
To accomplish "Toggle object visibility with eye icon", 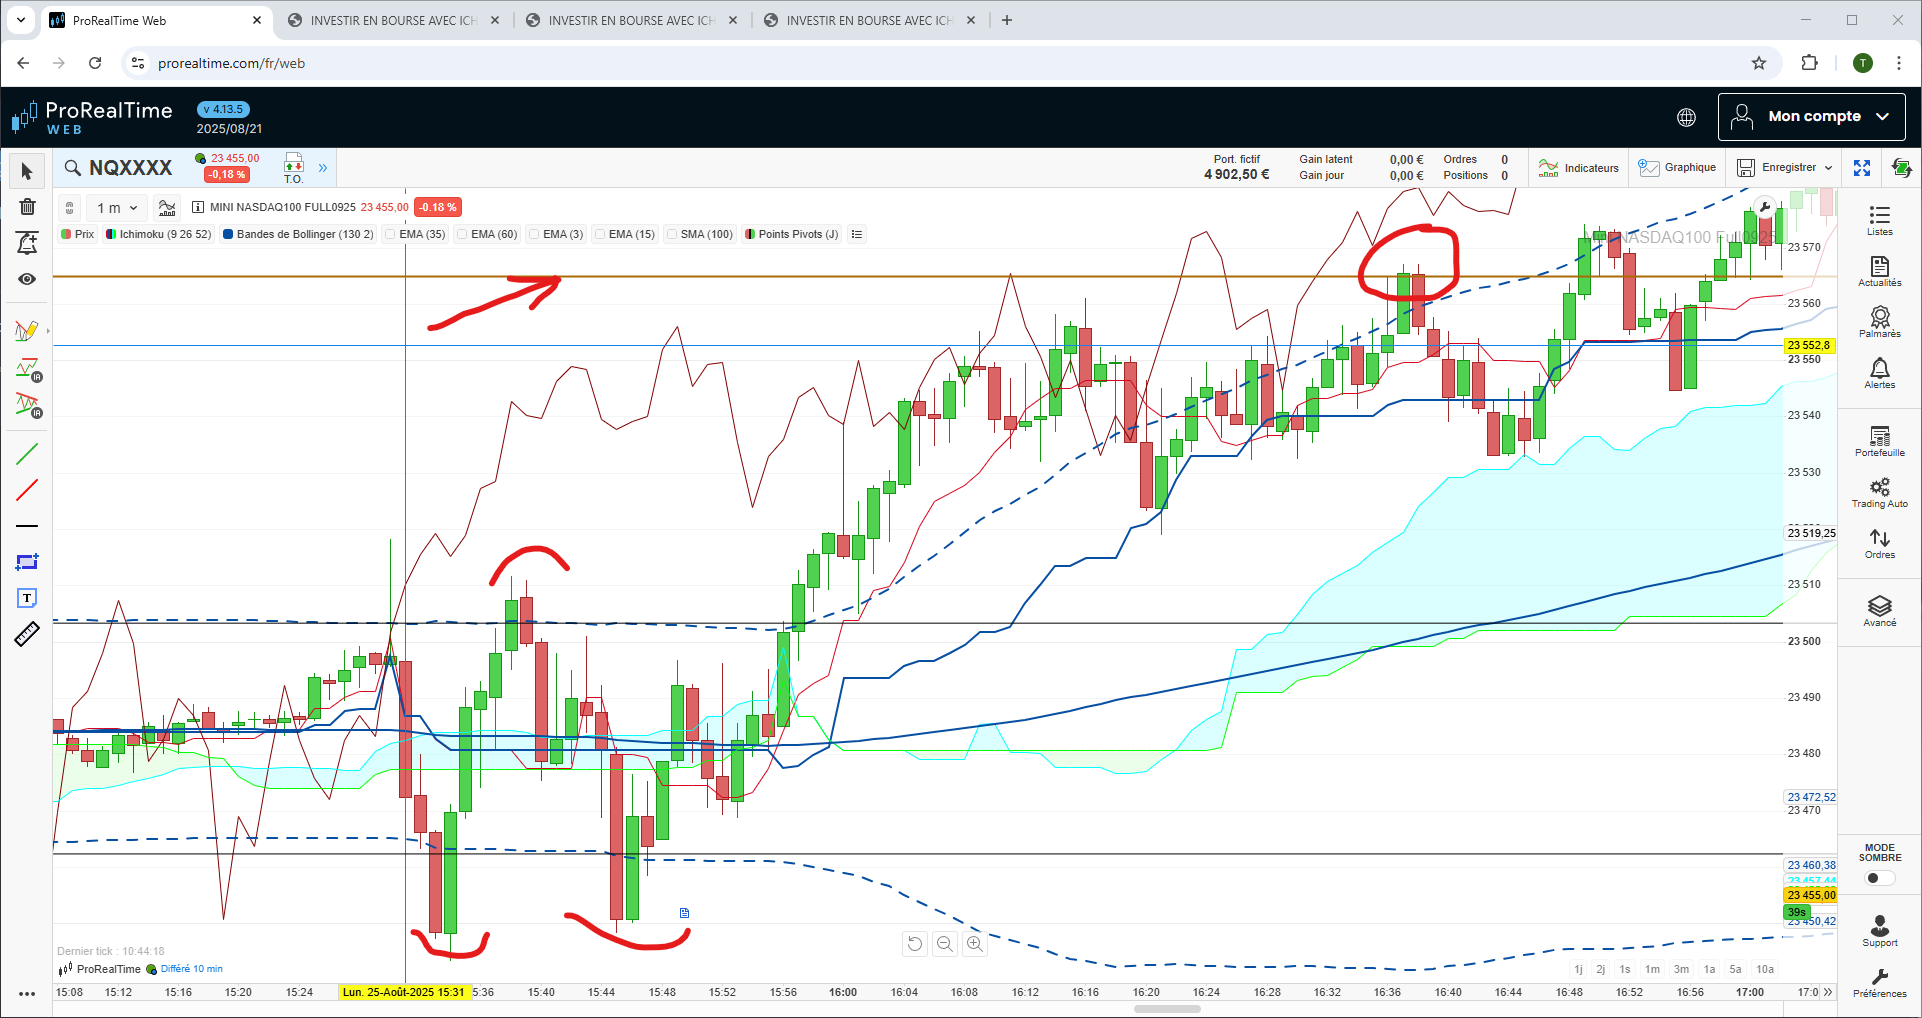I will tap(27, 279).
